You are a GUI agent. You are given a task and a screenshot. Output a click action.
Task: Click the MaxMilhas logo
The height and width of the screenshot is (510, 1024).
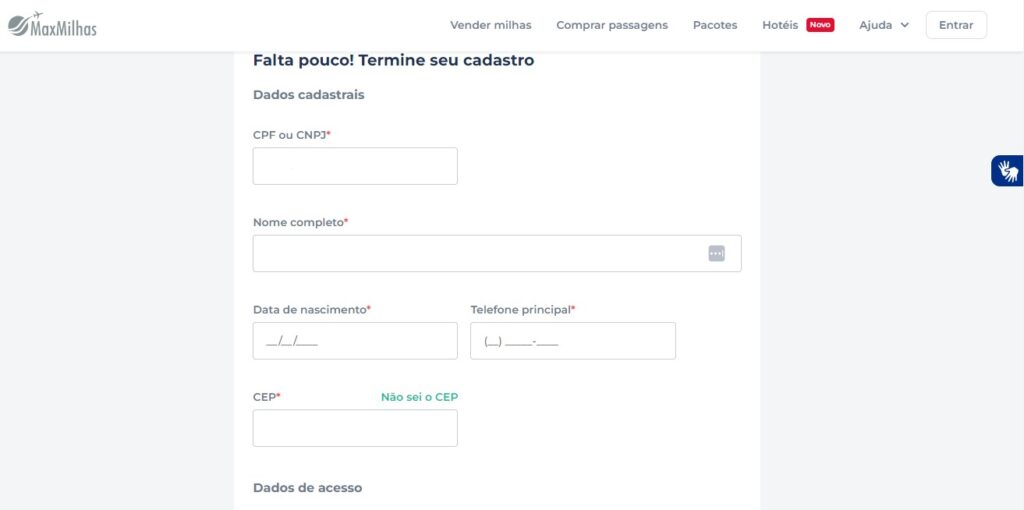coord(52,25)
